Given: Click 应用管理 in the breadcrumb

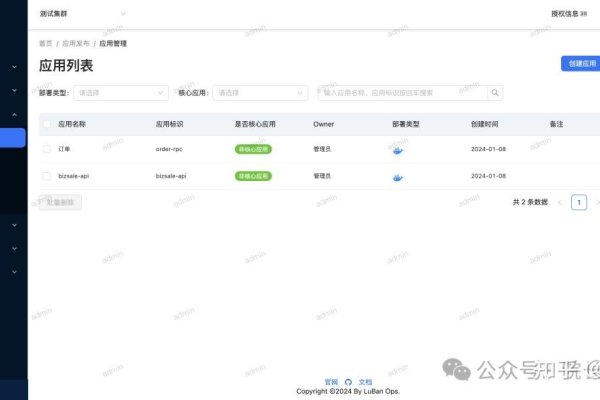Looking at the screenshot, I should 113,44.
